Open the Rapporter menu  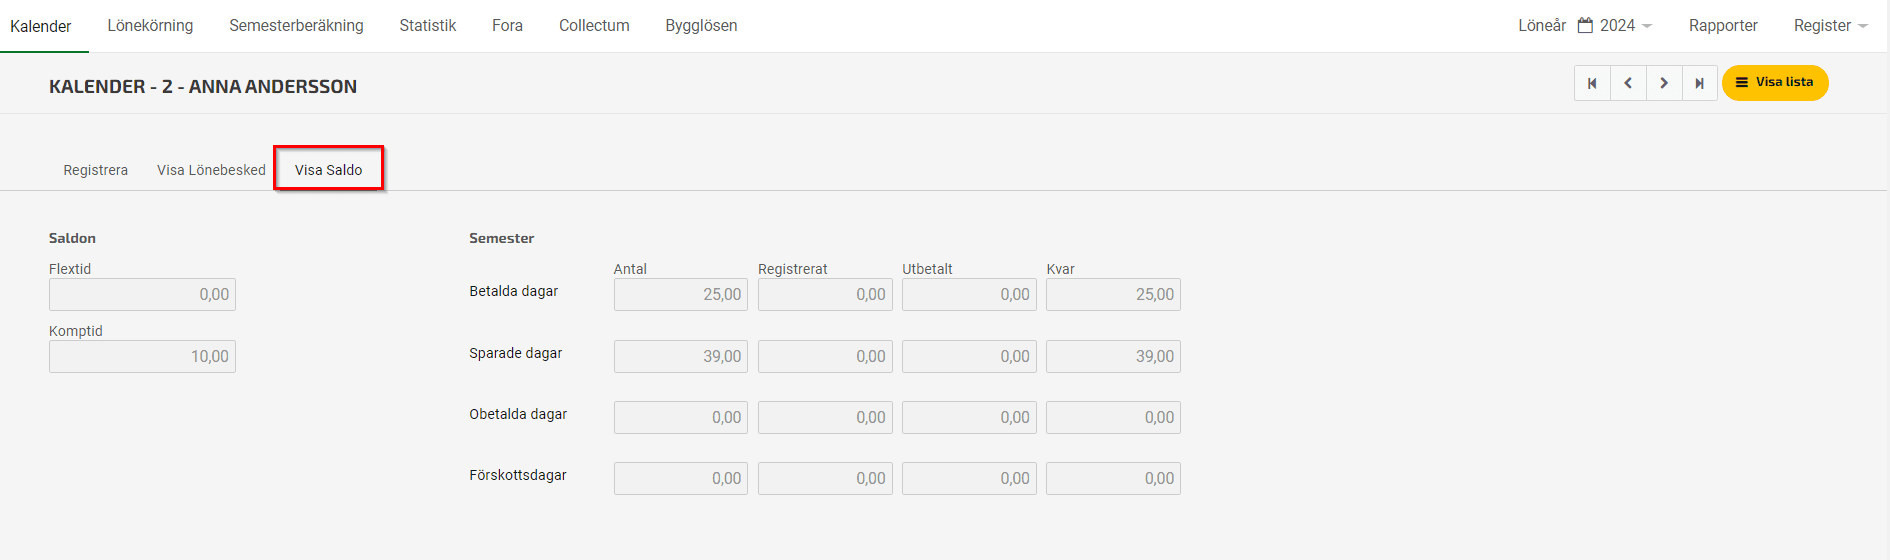(x=1723, y=25)
